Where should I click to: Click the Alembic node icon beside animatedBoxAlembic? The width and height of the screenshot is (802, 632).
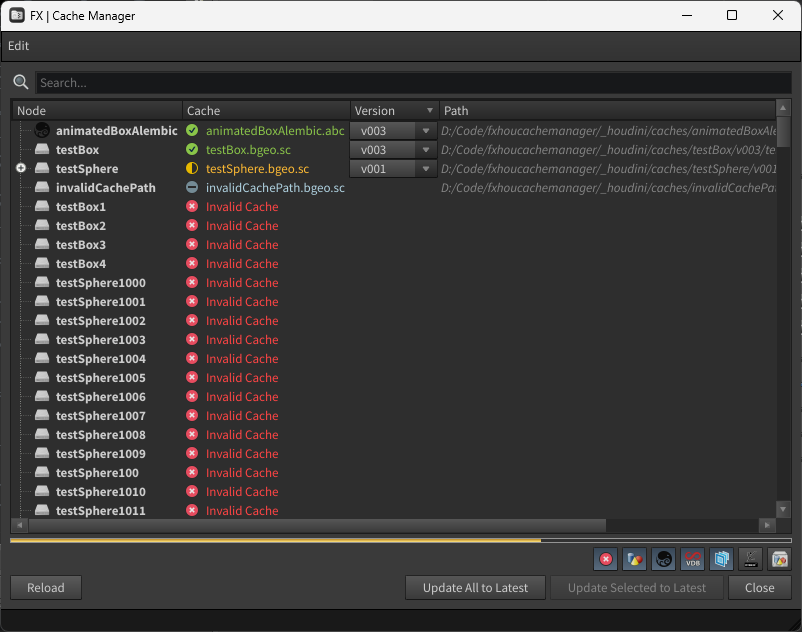(42, 131)
